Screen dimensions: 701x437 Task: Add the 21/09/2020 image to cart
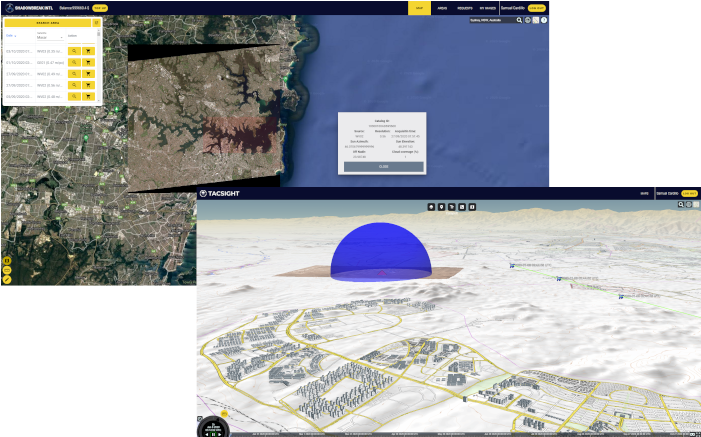tap(89, 85)
